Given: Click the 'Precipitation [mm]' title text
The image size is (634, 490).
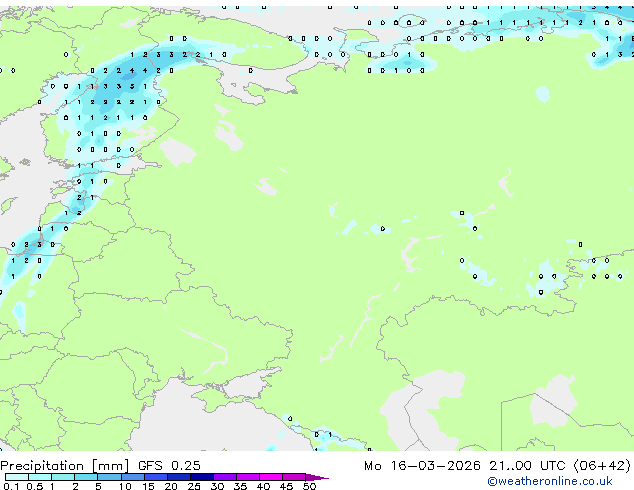Looking at the screenshot, I should tap(65, 466).
